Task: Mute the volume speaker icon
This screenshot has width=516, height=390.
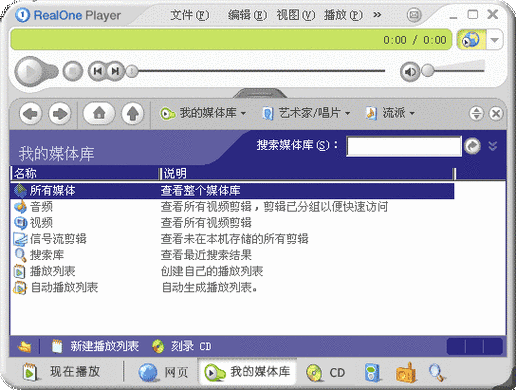Action: point(410,71)
